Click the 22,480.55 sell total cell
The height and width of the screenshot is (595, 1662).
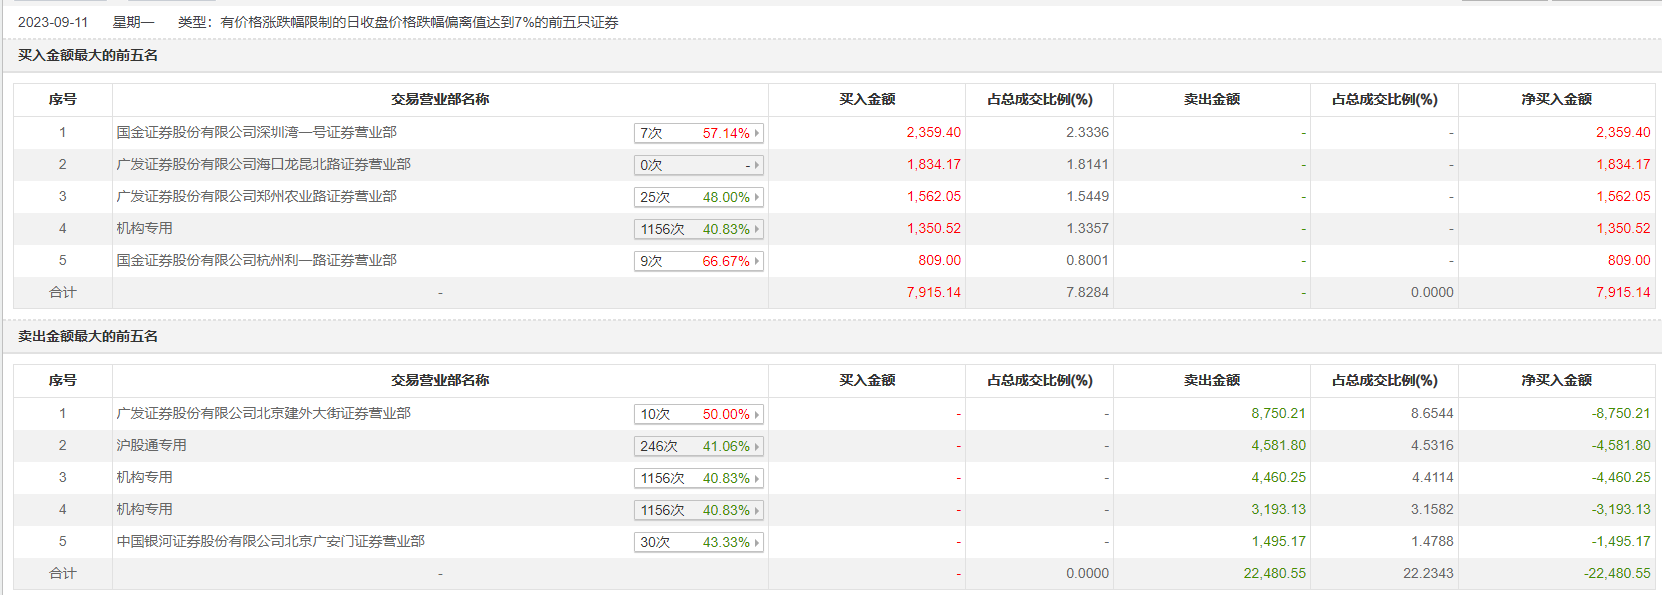click(x=1274, y=573)
